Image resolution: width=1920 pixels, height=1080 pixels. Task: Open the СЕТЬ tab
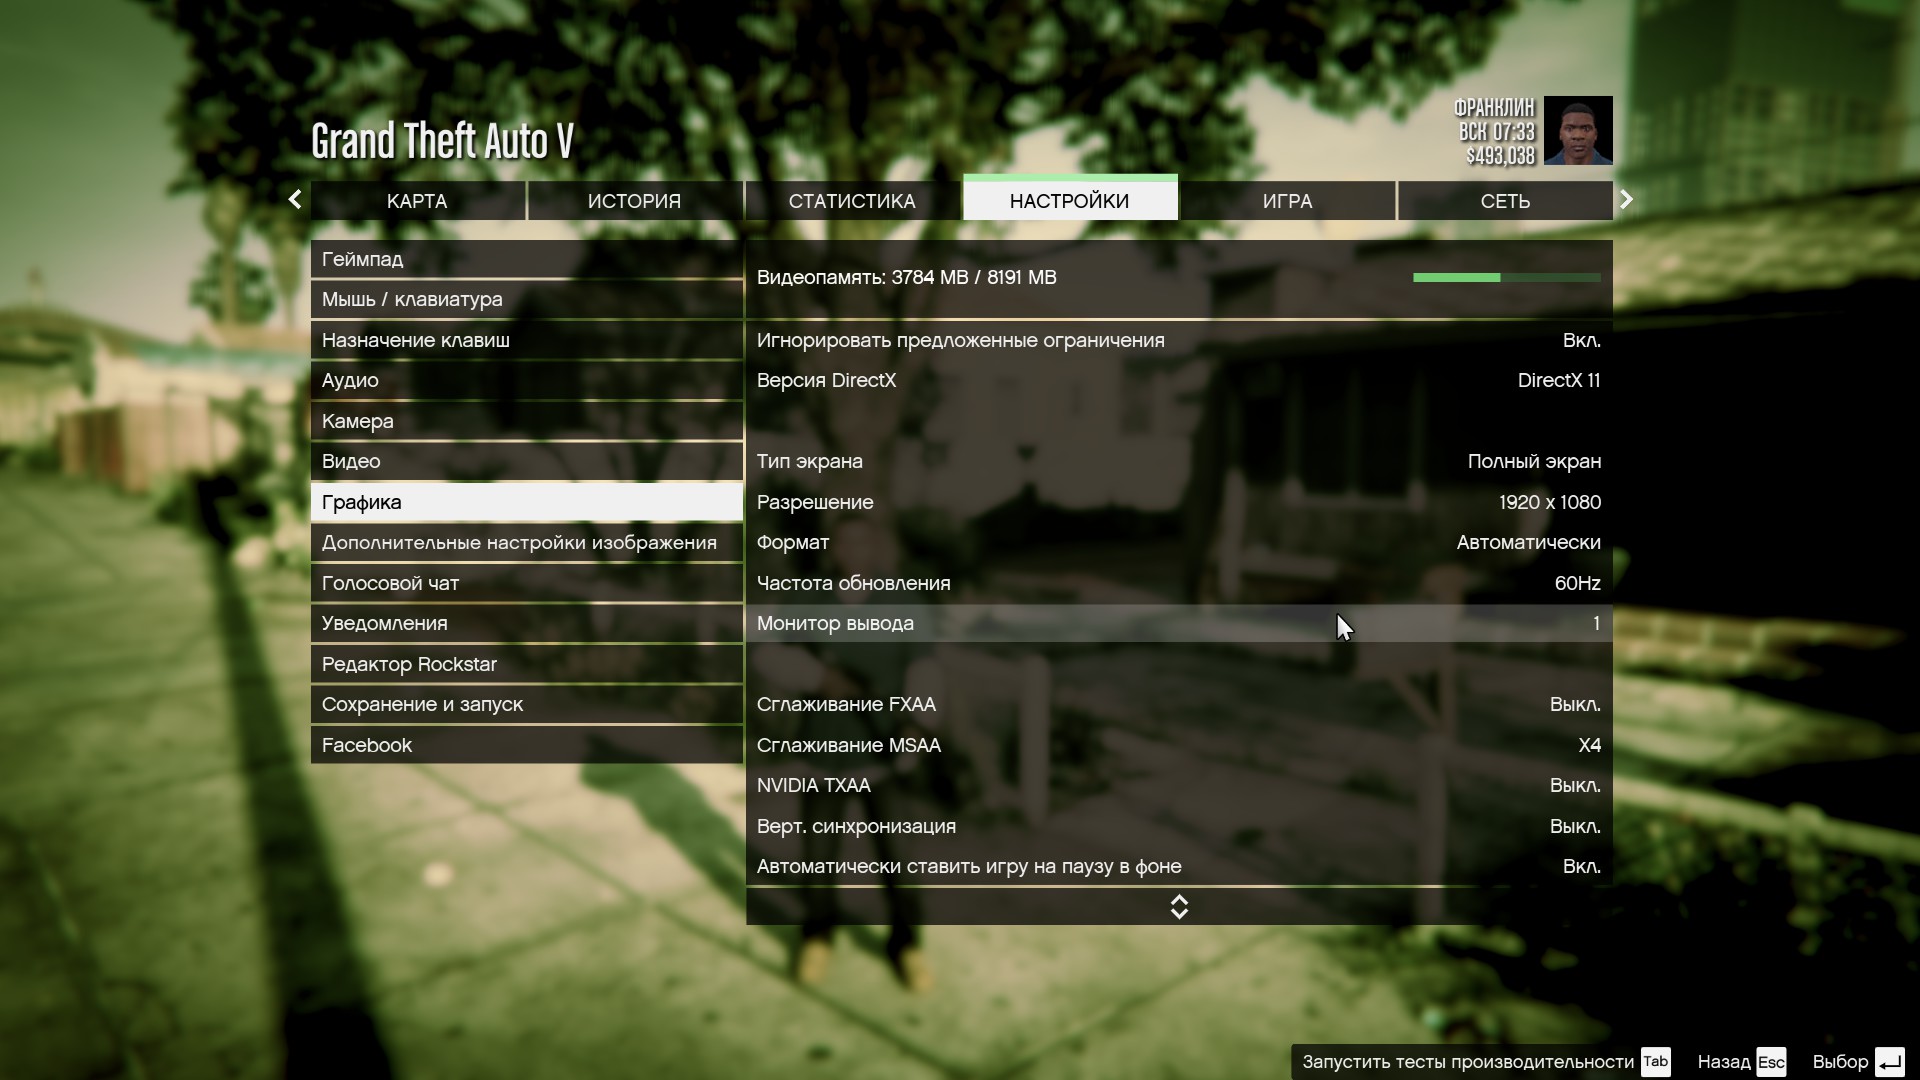(1505, 201)
